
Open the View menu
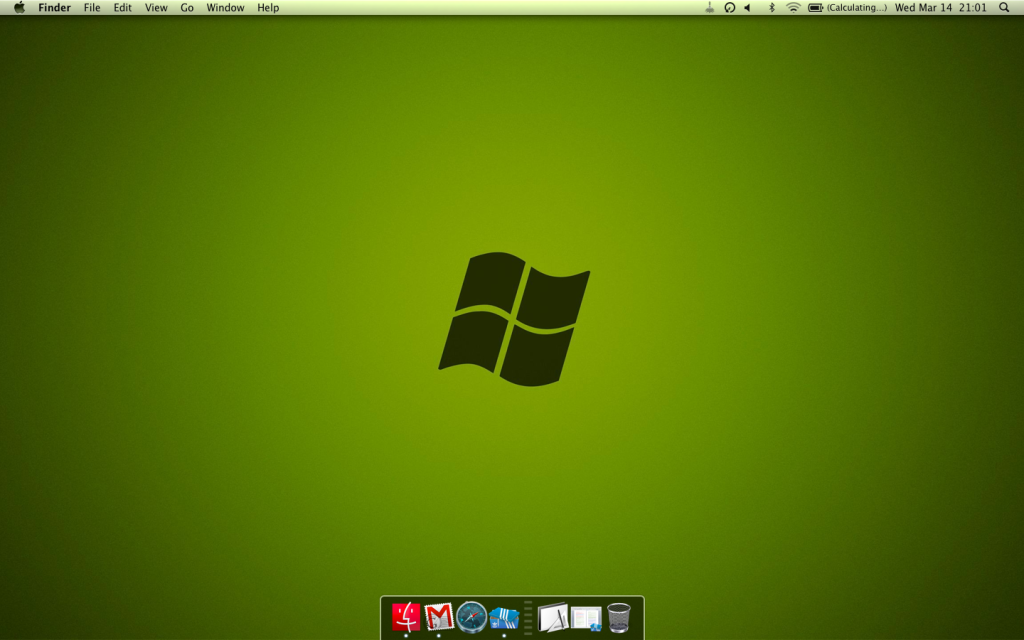point(156,8)
